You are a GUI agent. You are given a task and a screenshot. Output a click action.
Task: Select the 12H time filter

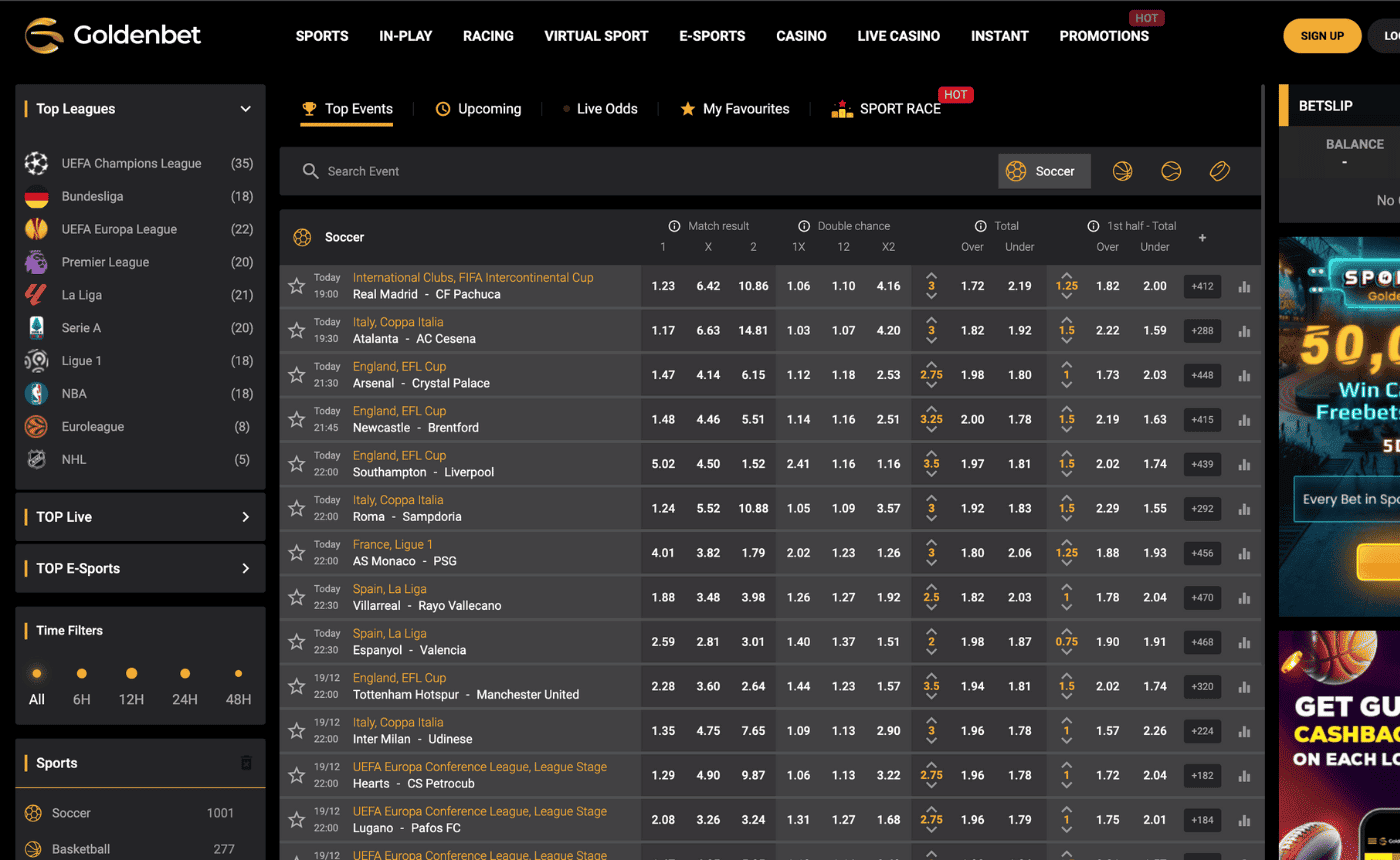[131, 686]
